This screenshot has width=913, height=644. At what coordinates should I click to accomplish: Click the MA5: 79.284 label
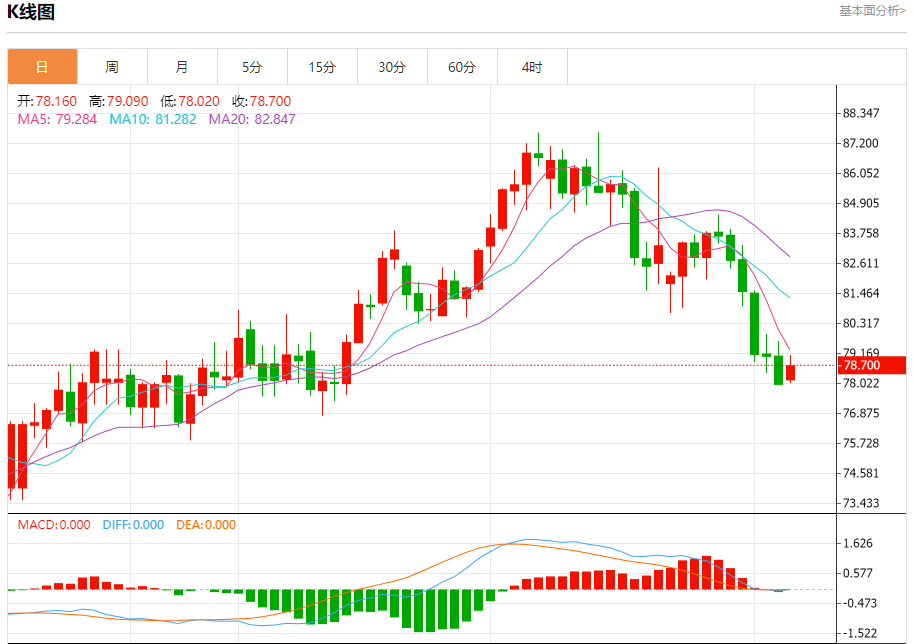[x=57, y=119]
